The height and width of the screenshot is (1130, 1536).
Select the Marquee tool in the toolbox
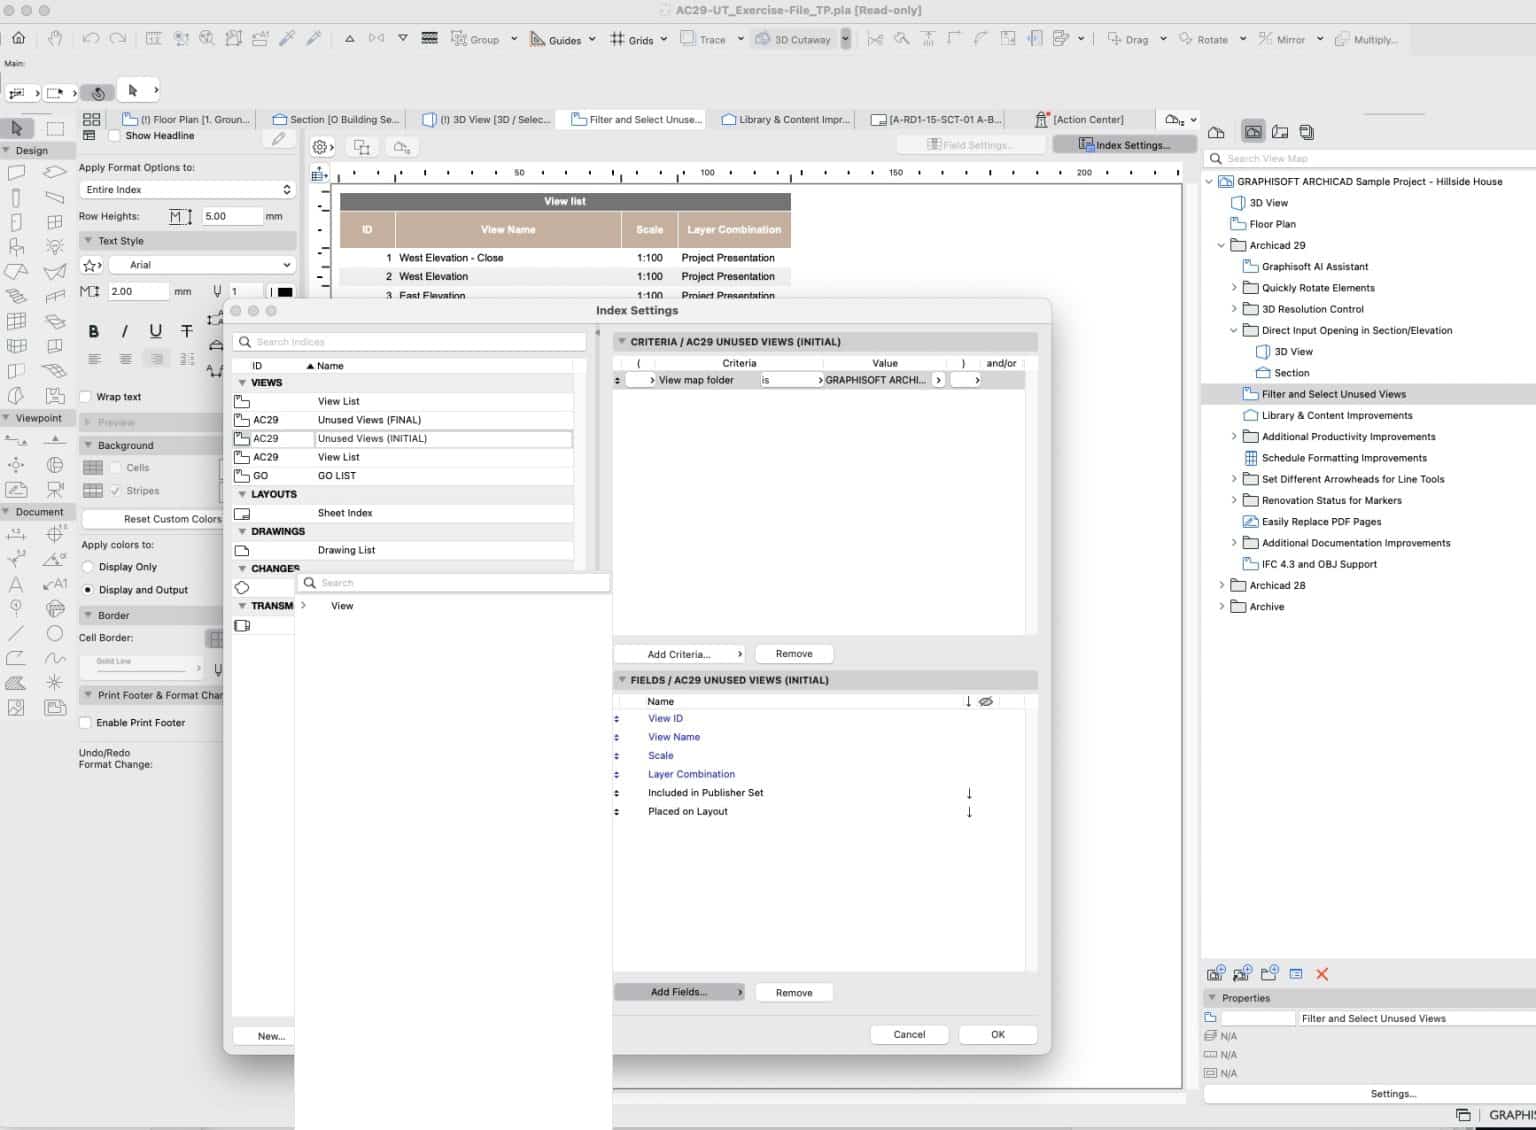click(x=55, y=128)
